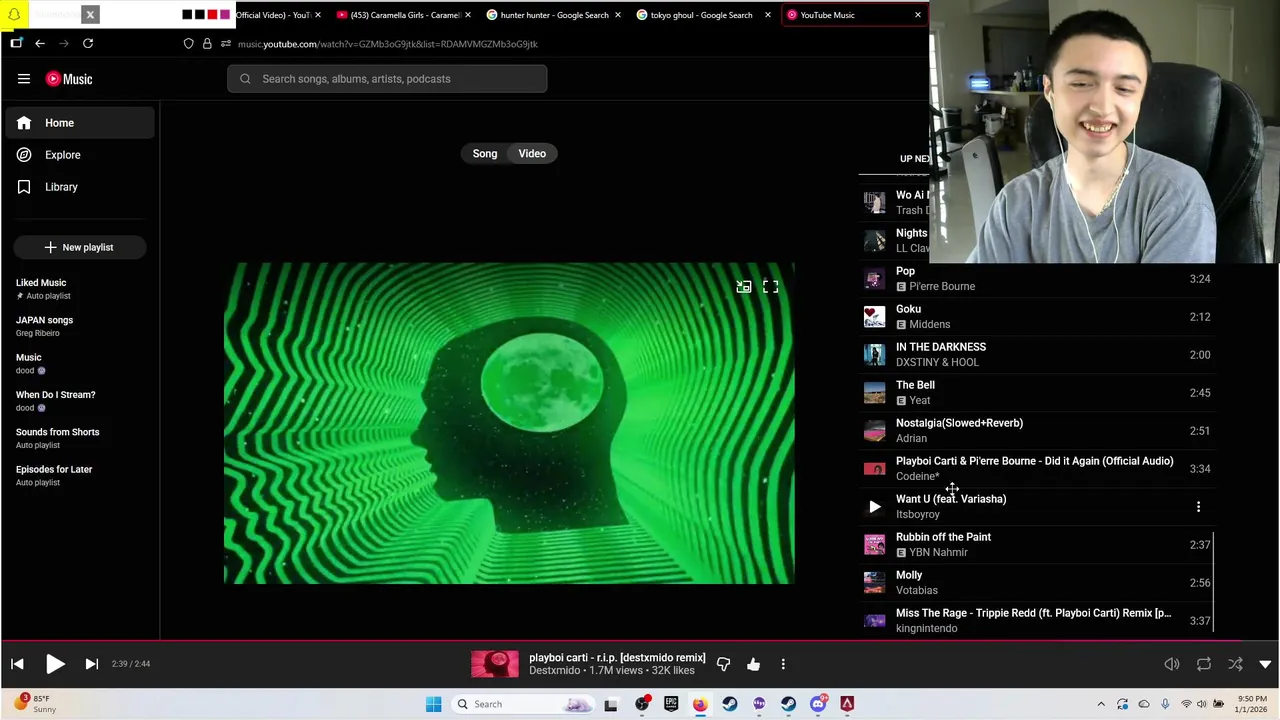Open the Episodes for Later playlist
1280x720 pixels.
coord(80,475)
